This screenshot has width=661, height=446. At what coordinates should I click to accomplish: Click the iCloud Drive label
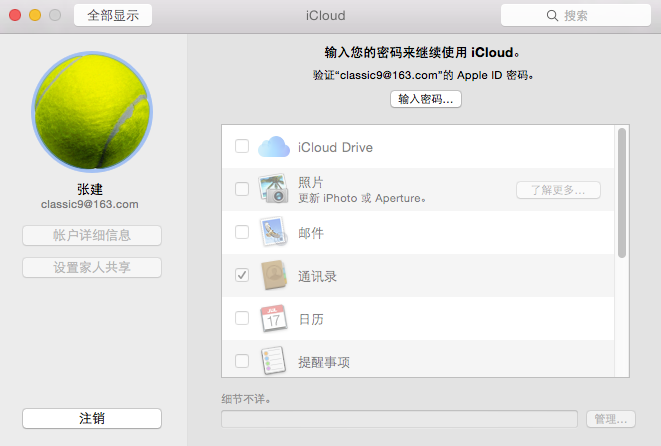point(335,148)
